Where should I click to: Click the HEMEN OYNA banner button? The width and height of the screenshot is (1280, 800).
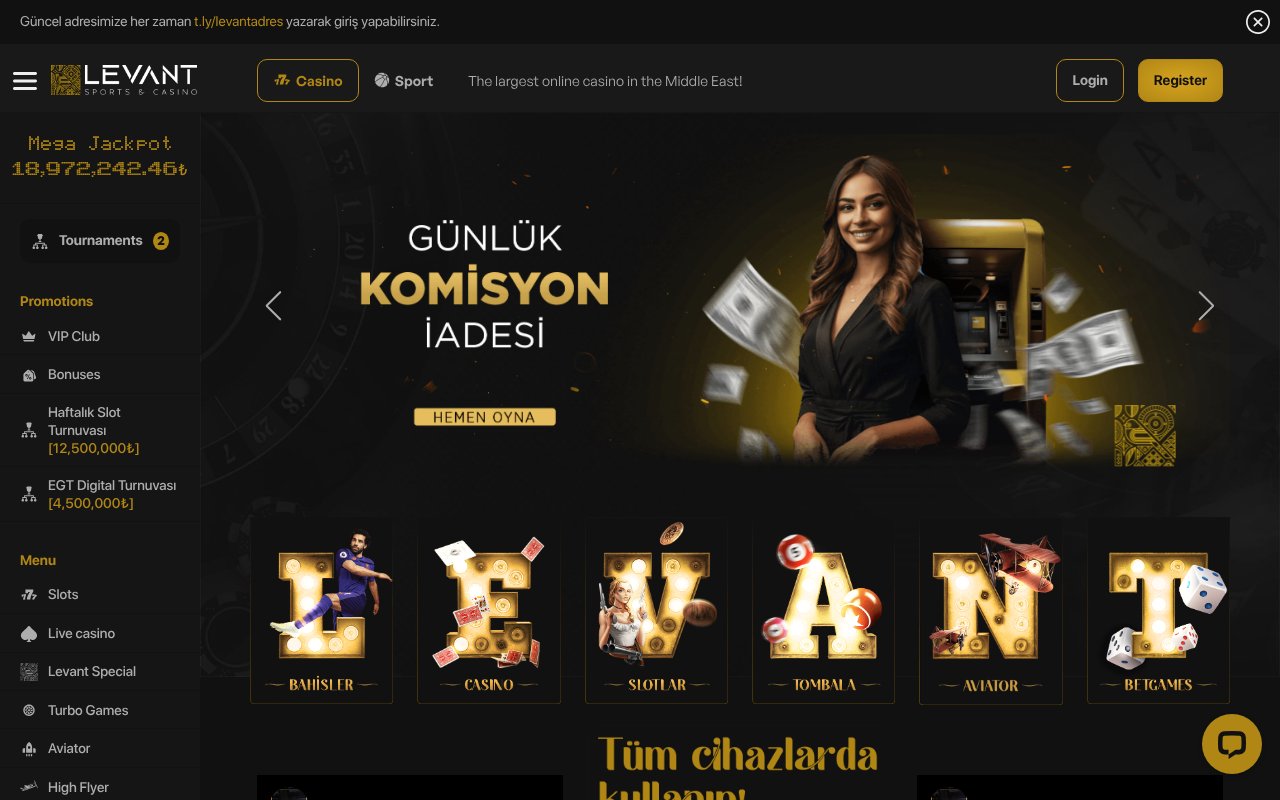(484, 417)
